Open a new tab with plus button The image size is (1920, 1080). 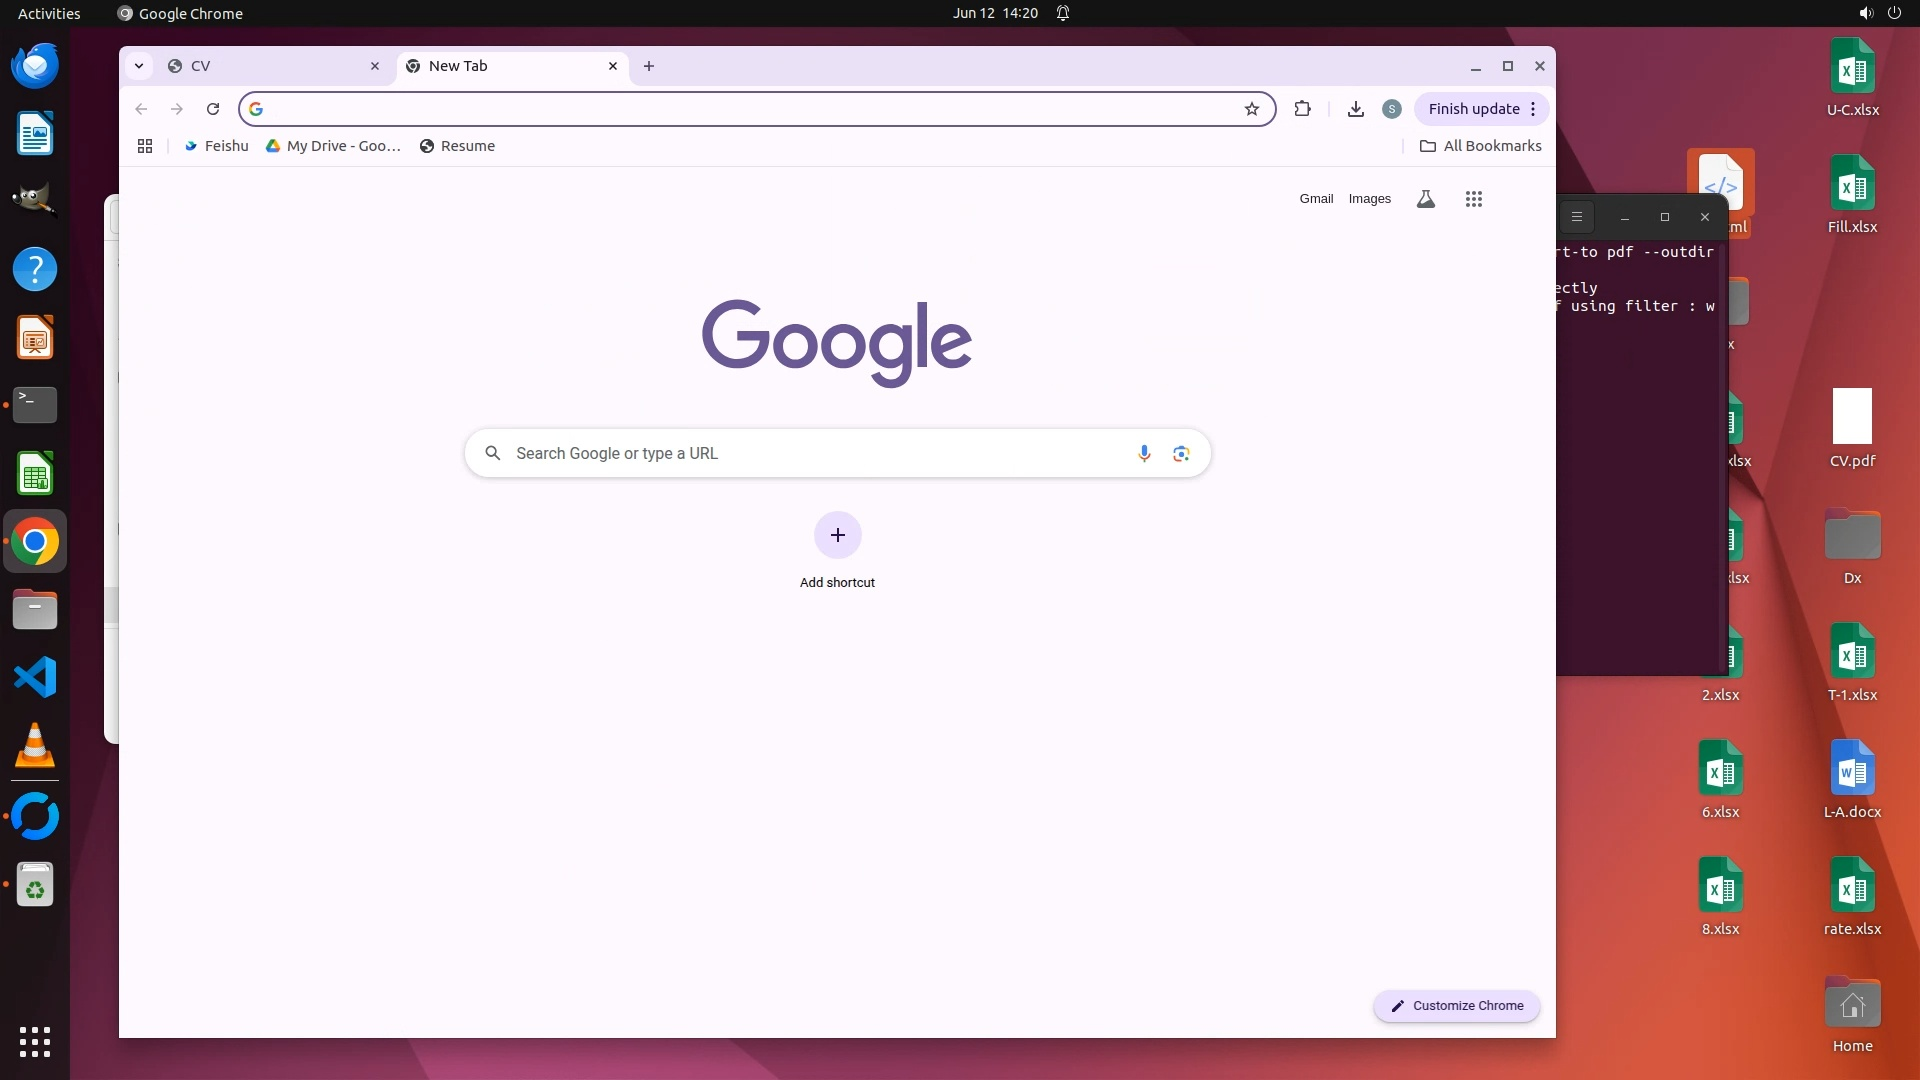pyautogui.click(x=649, y=66)
